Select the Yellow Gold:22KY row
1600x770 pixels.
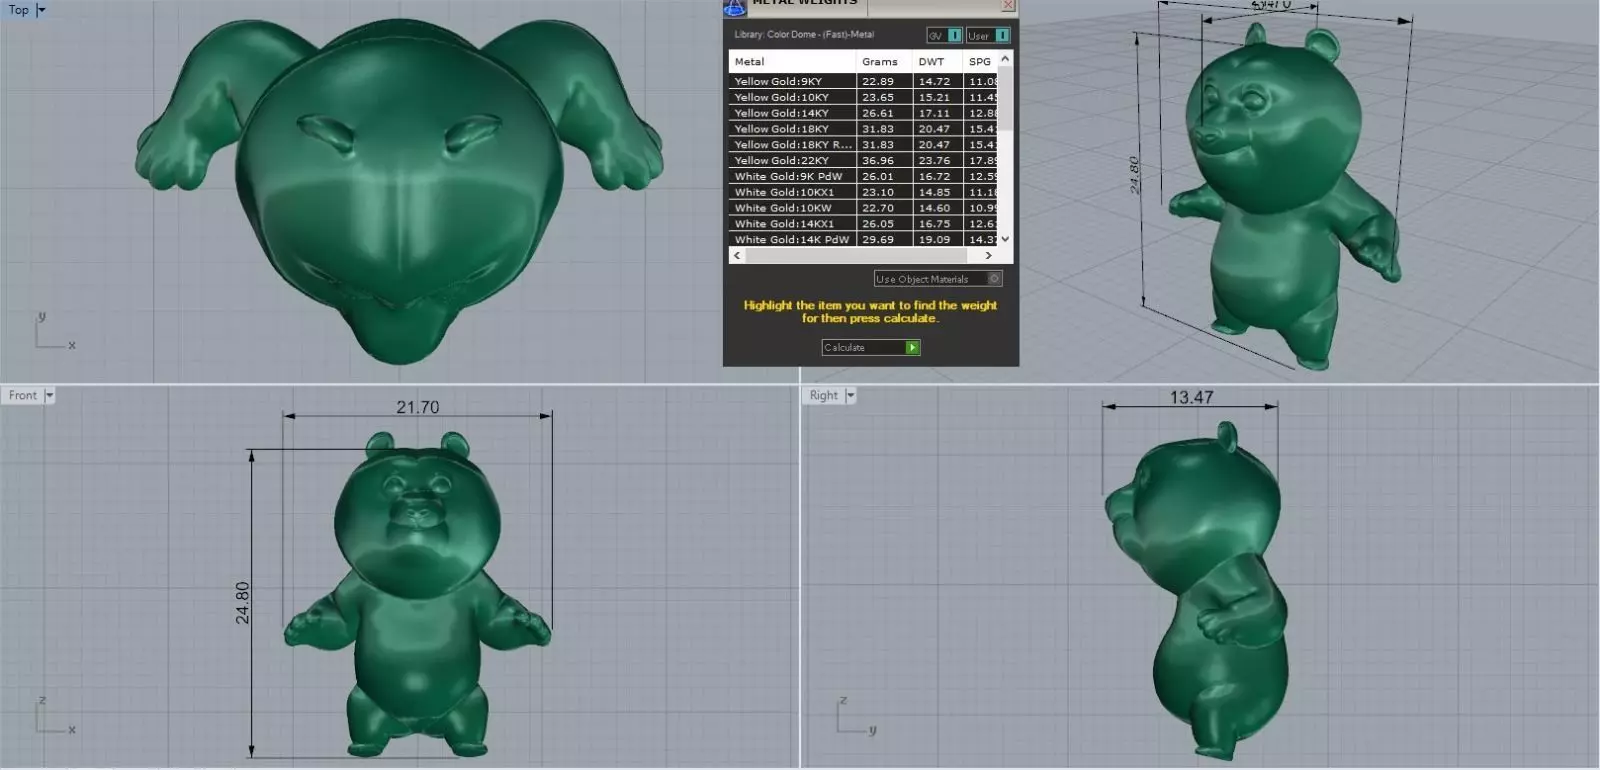click(x=863, y=161)
